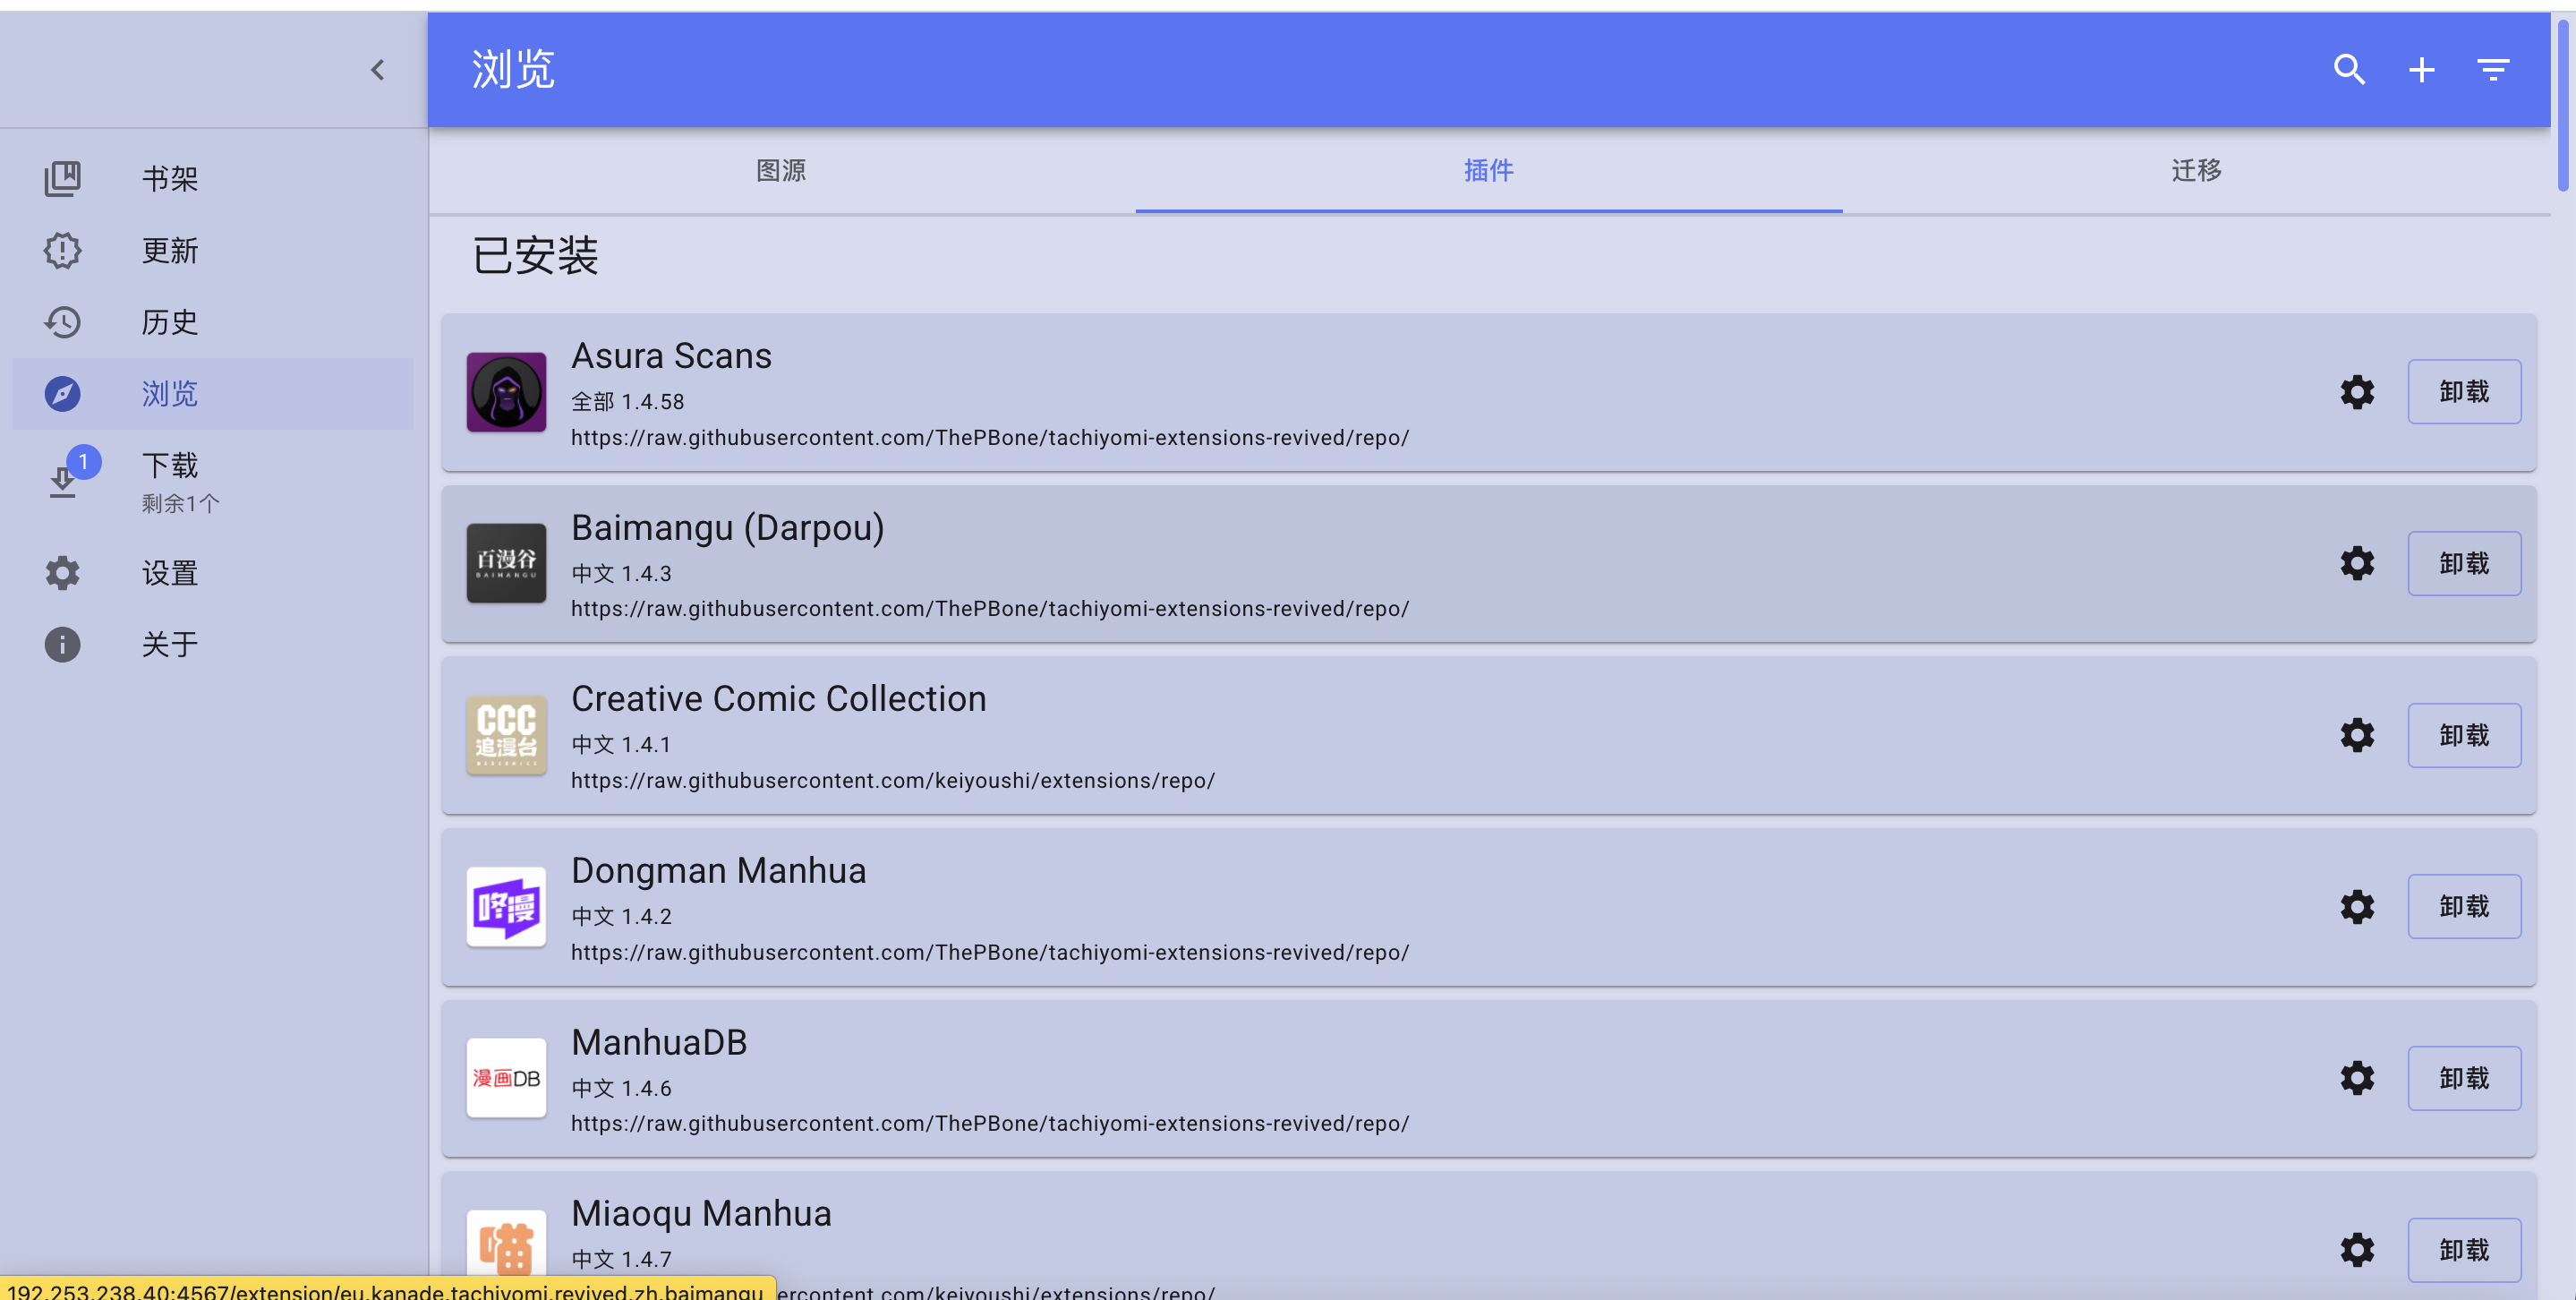This screenshot has width=2576, height=1300.
Task: Collapse the sidebar with chevron arrow
Action: [378, 70]
